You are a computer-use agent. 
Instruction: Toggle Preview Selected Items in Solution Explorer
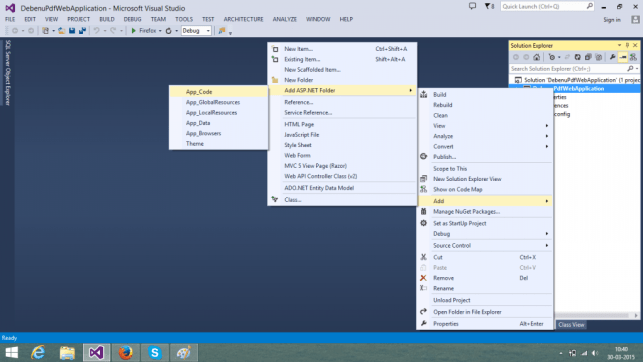[x=623, y=57]
